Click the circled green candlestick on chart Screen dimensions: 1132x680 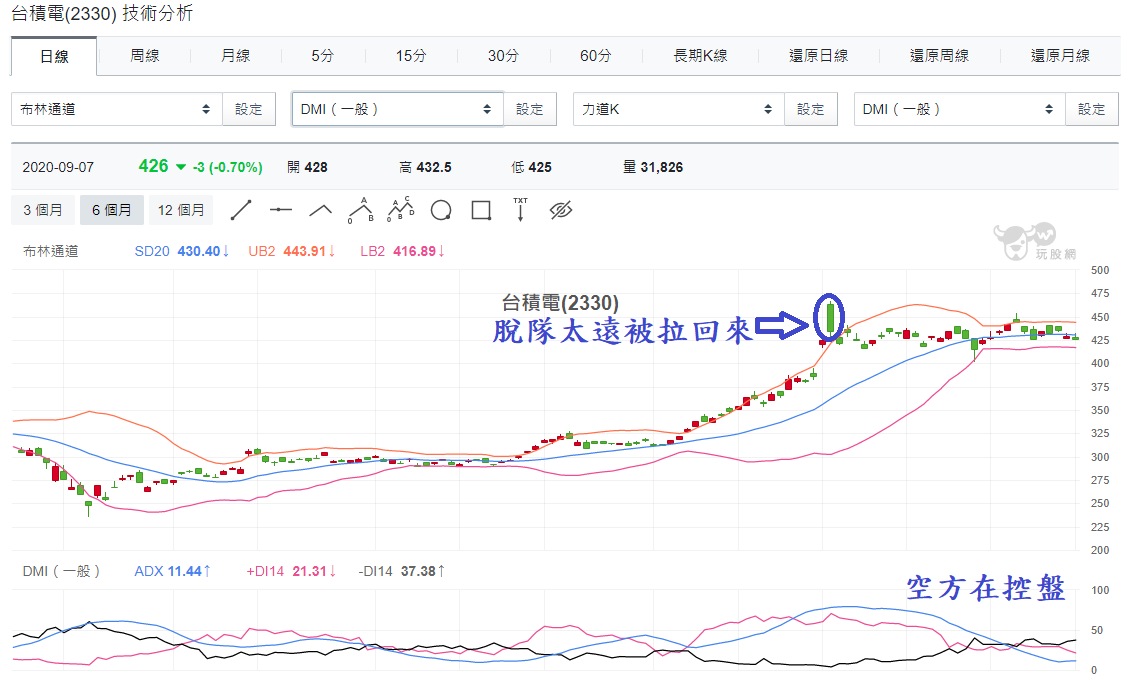(x=831, y=318)
